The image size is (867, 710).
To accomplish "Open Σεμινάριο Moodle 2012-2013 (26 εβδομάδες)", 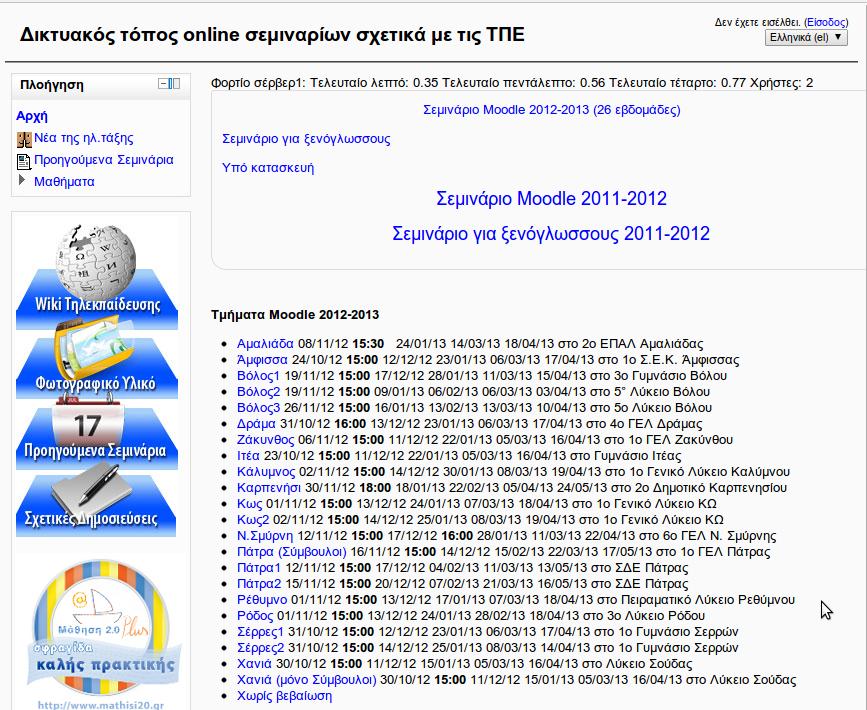I will 551,109.
